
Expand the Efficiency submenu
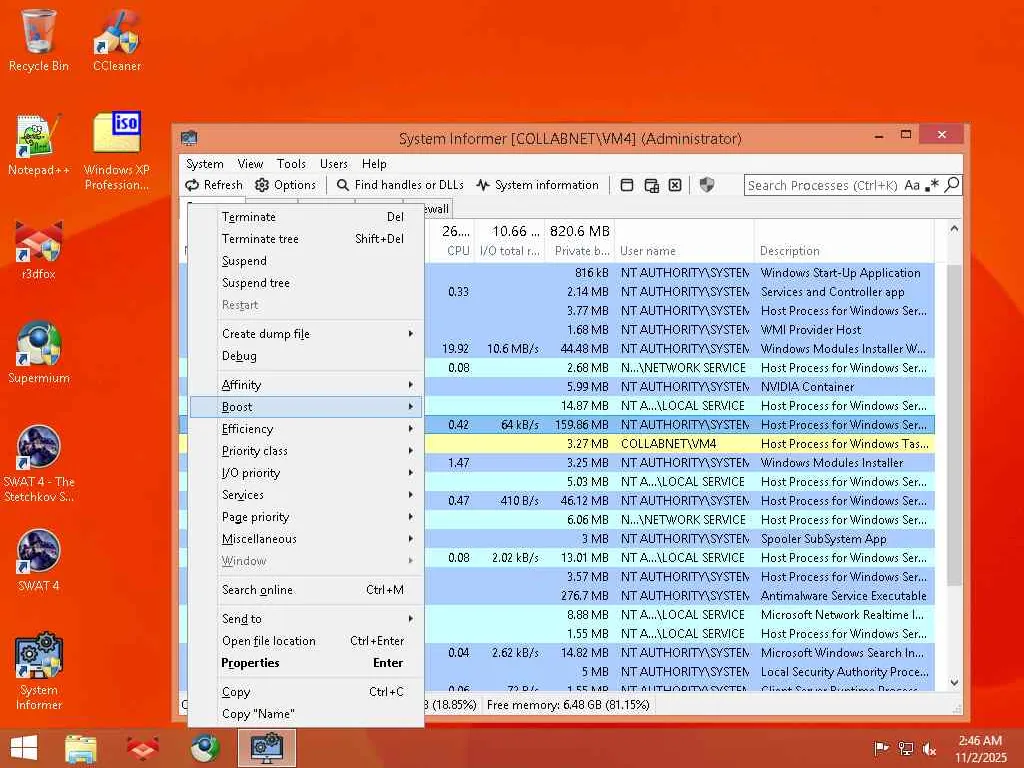[x=306, y=429]
